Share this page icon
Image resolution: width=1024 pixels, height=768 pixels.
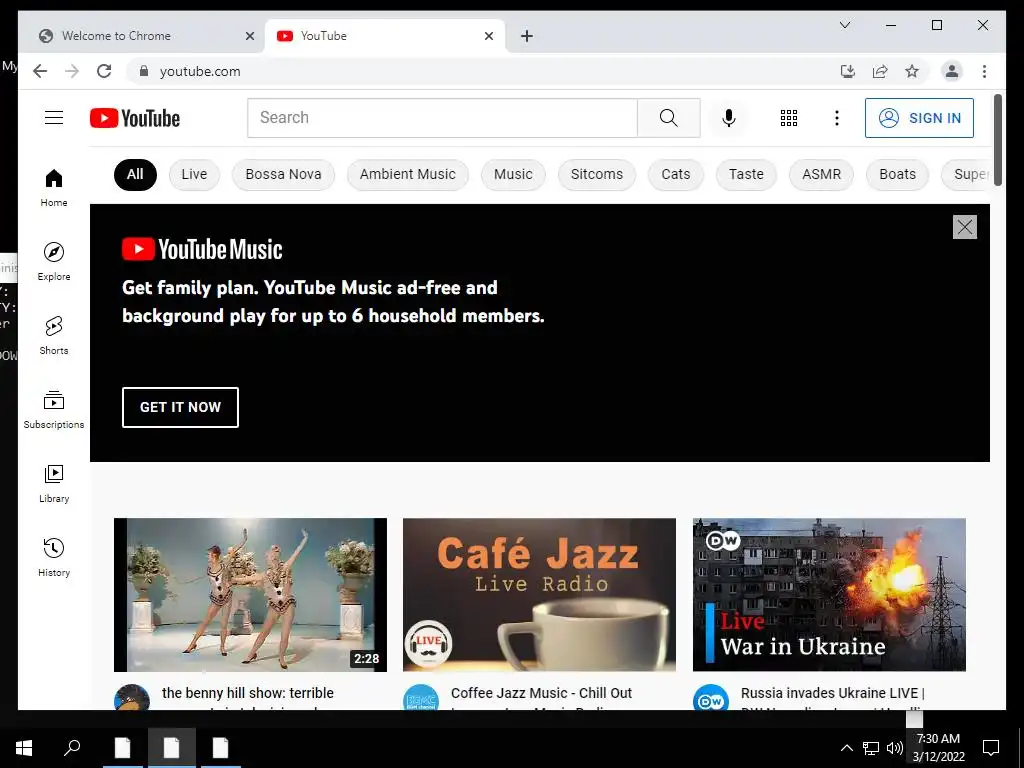(880, 71)
